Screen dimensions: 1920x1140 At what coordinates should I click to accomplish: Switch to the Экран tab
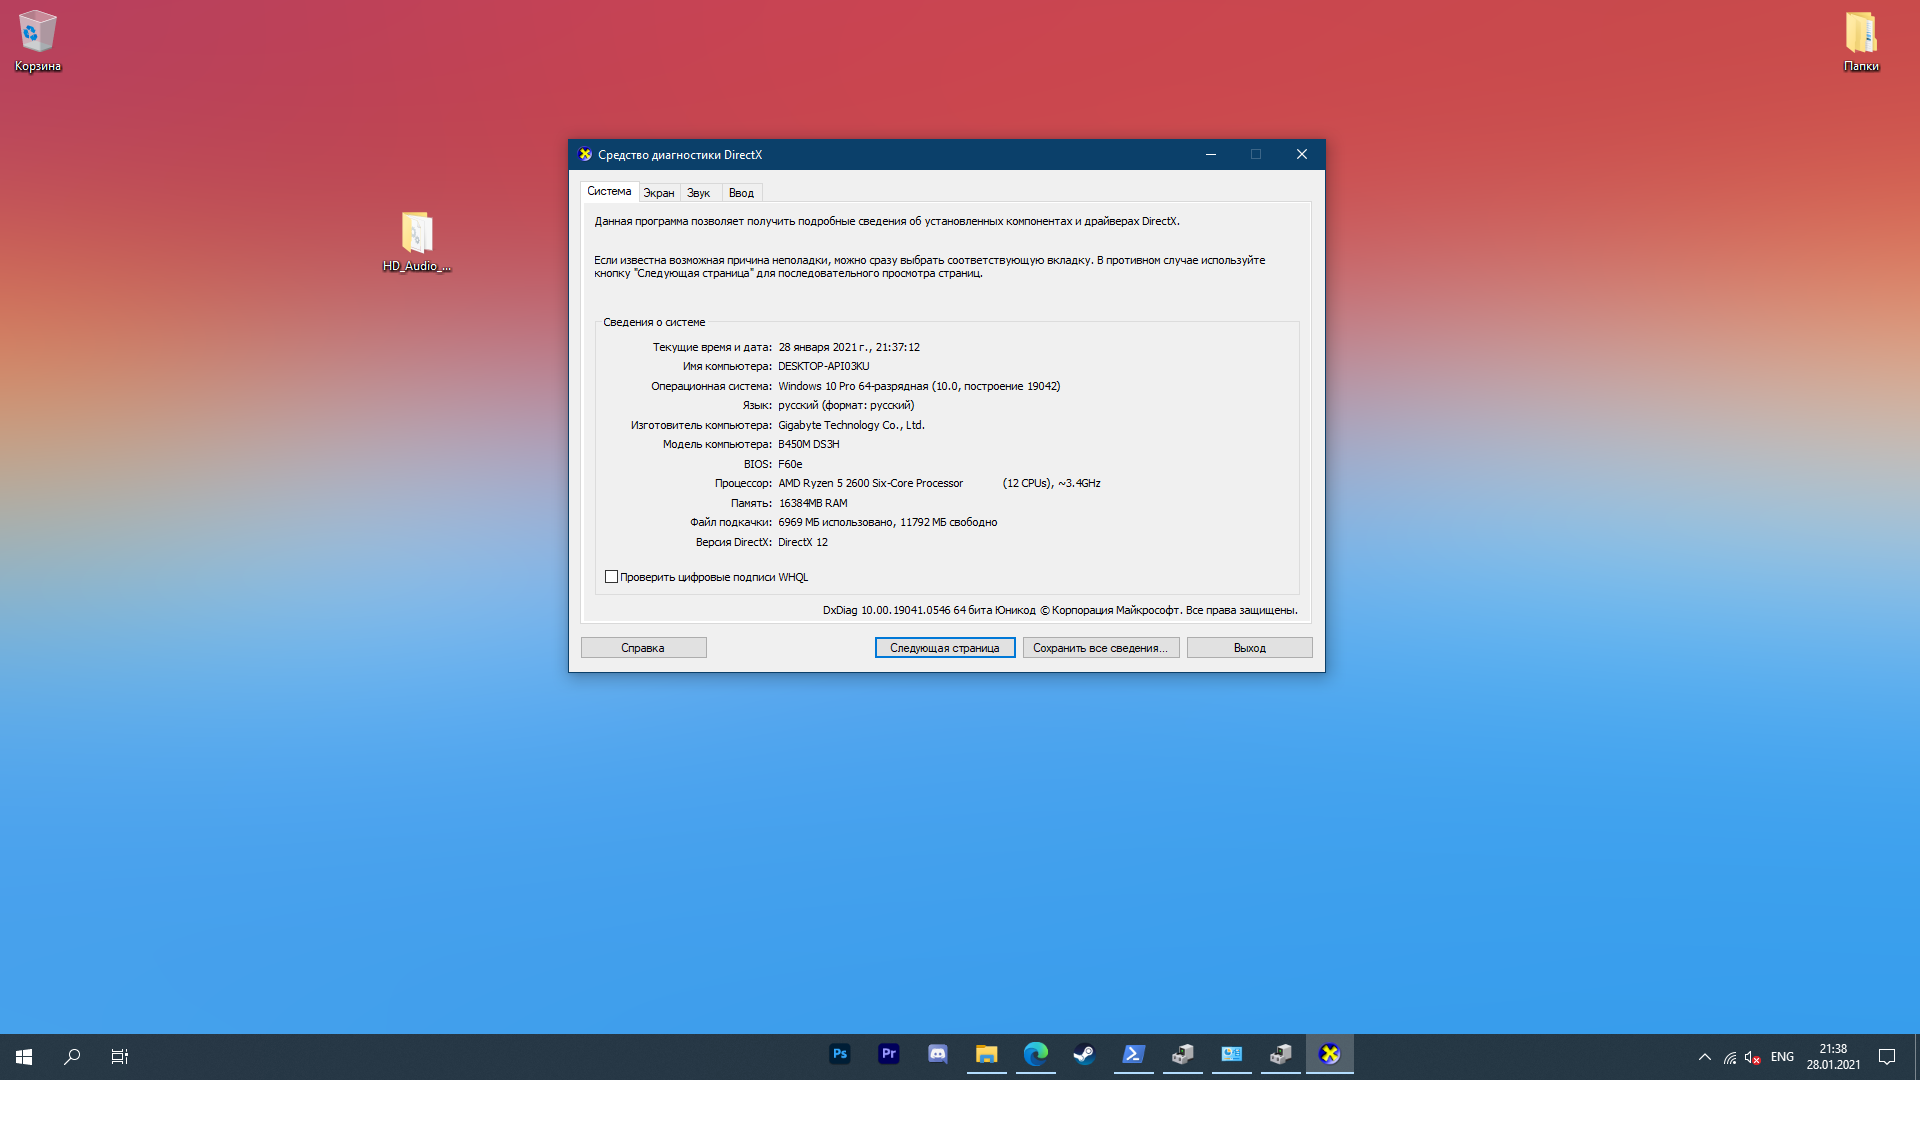659,193
